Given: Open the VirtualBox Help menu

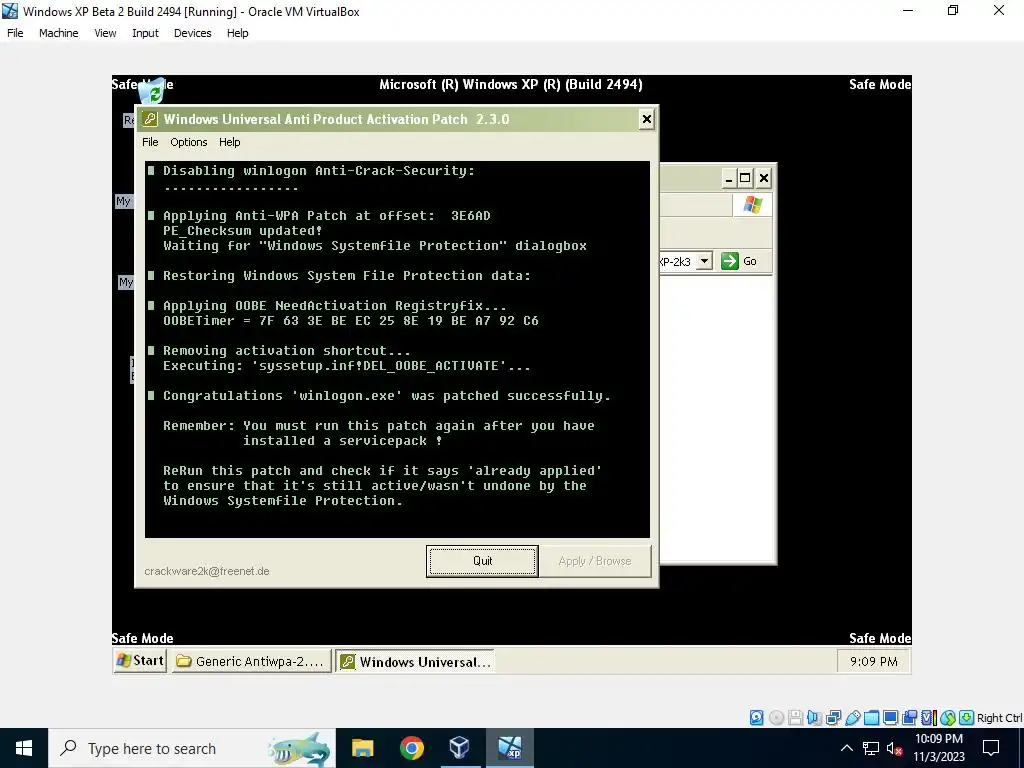Looking at the screenshot, I should point(237,33).
